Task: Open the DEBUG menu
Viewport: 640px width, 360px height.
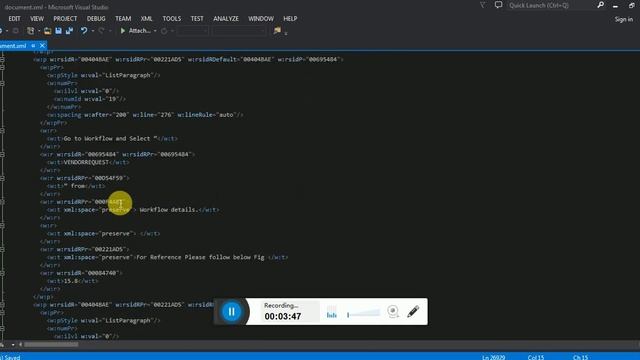Action: point(96,19)
